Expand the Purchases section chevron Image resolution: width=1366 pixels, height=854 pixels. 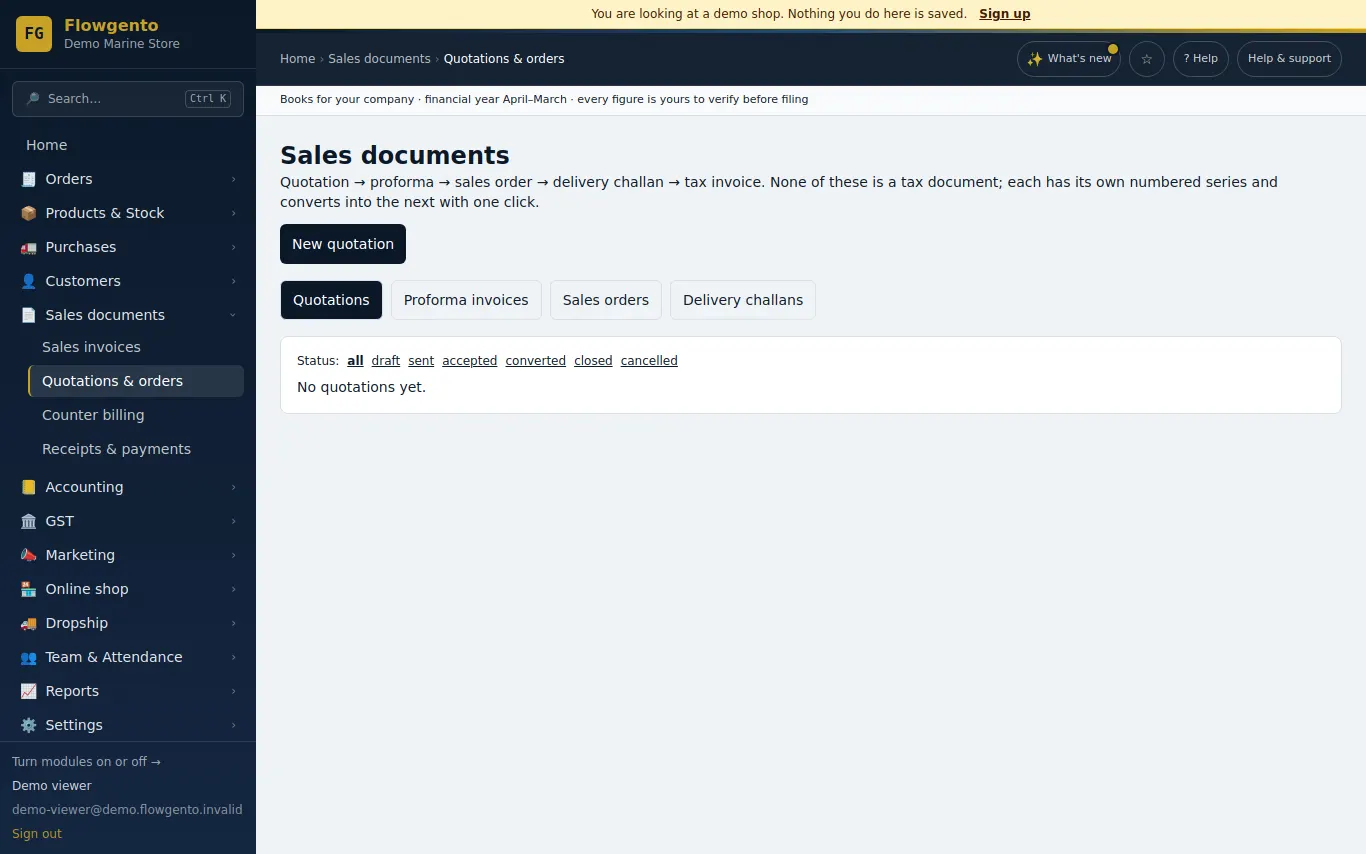click(233, 247)
